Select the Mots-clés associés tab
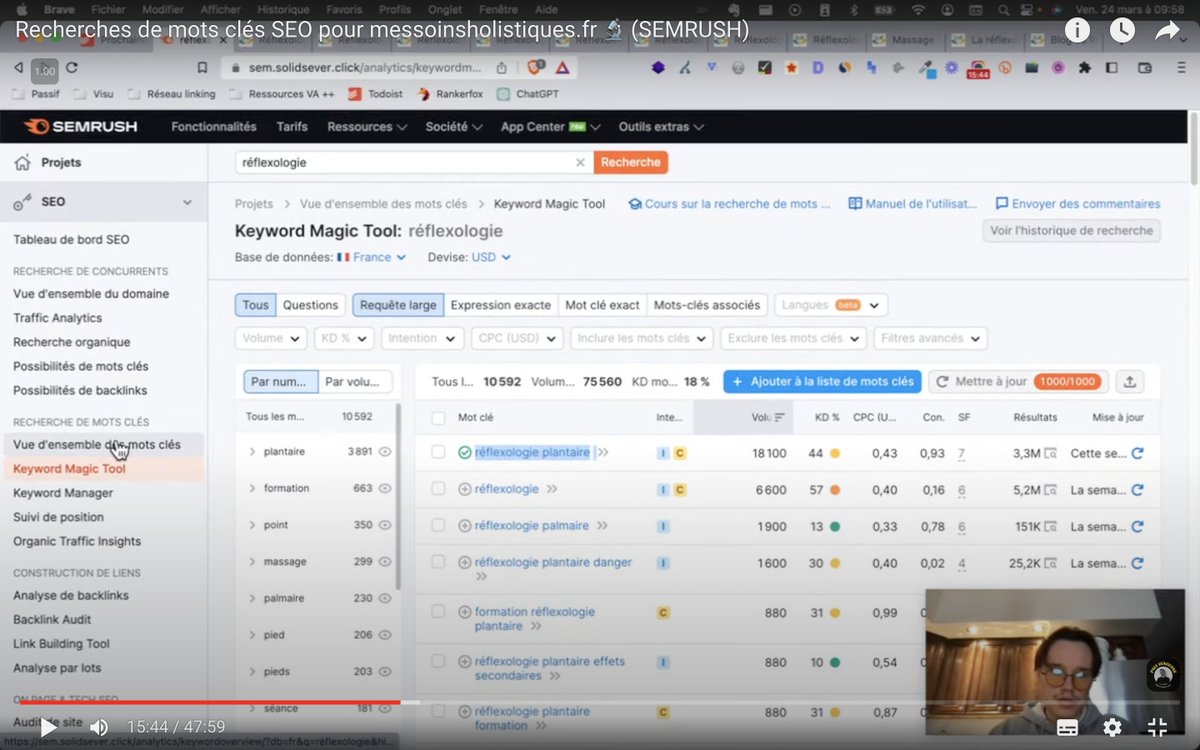The width and height of the screenshot is (1200, 750). click(706, 305)
